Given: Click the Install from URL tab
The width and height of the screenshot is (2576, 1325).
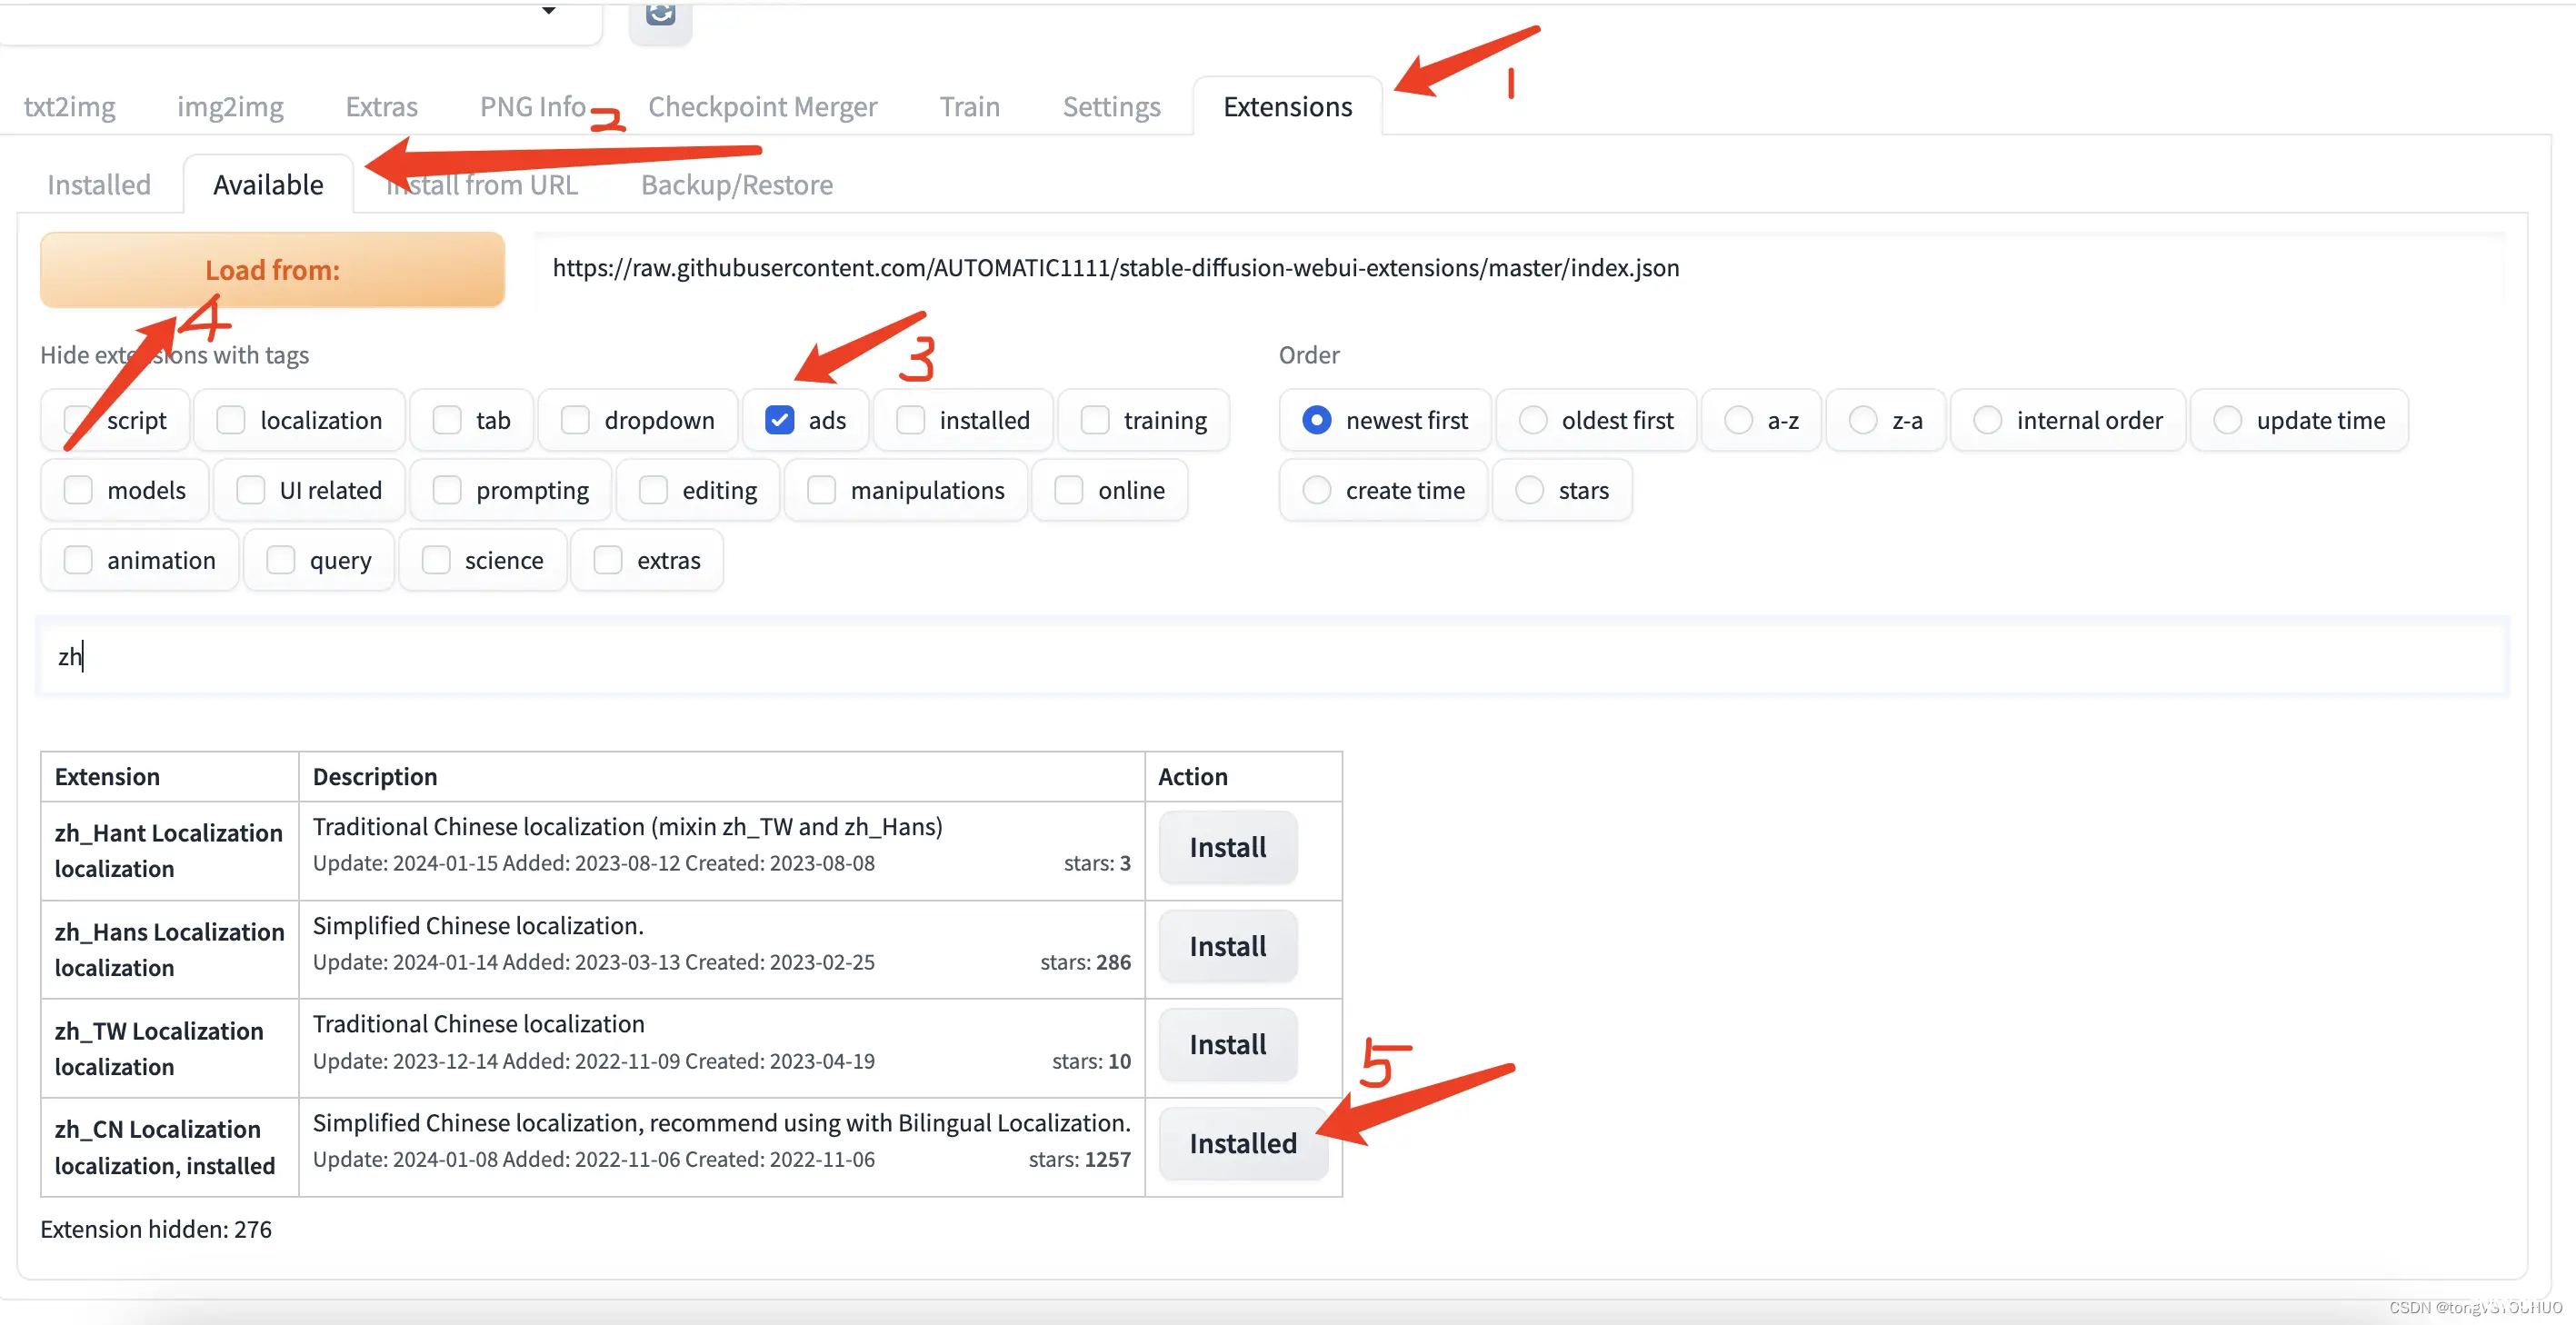Looking at the screenshot, I should click(x=482, y=183).
